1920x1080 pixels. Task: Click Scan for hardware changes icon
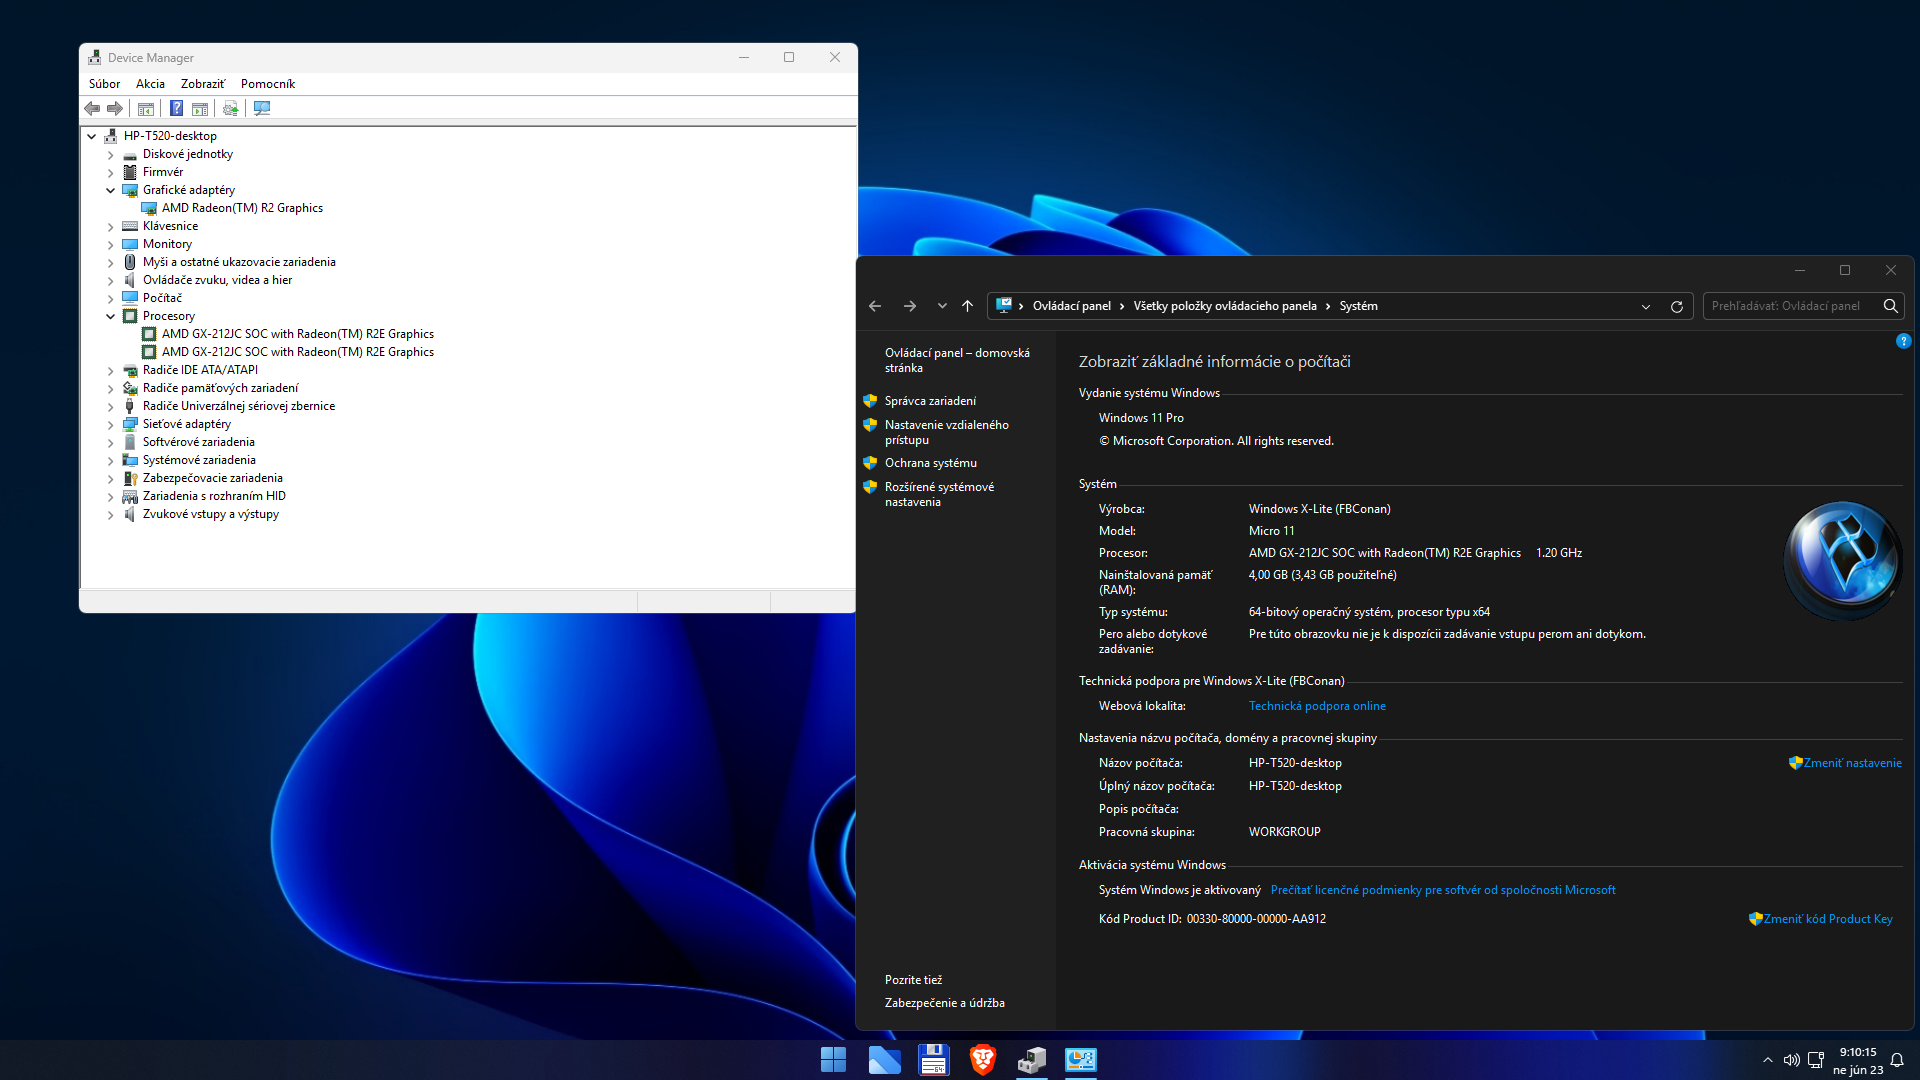click(262, 108)
